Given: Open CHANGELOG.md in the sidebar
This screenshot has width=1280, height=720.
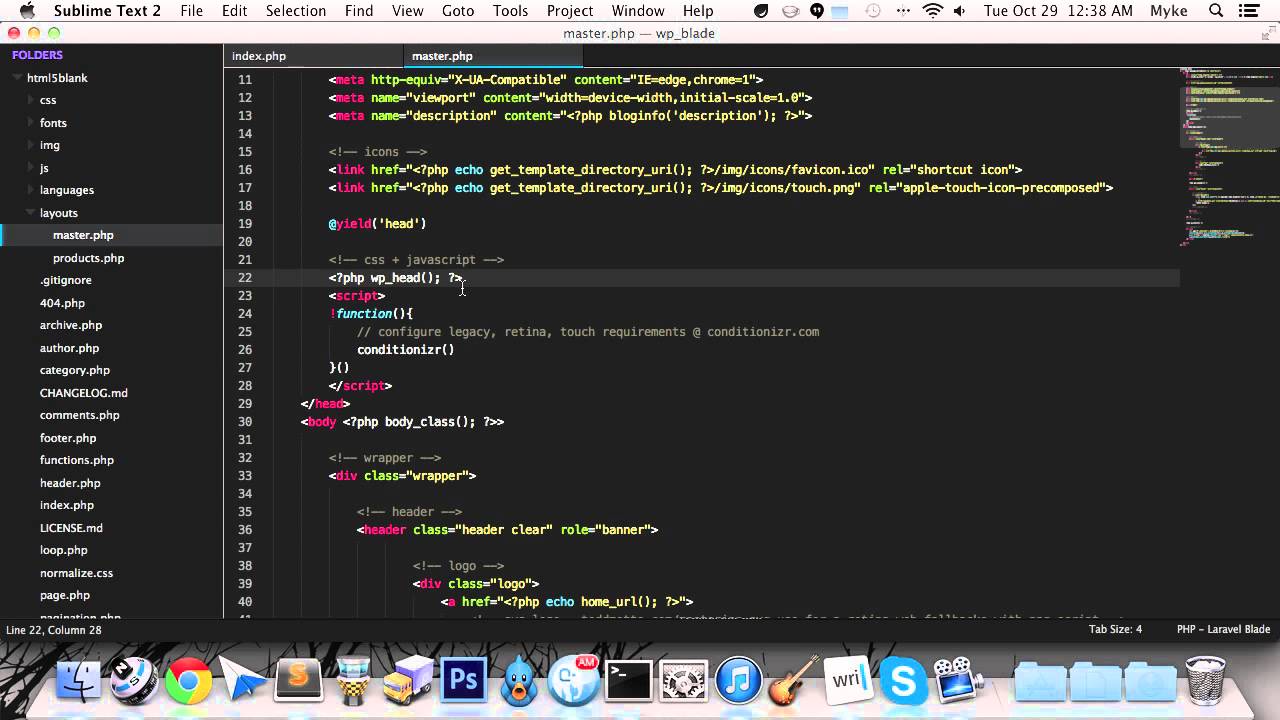Looking at the screenshot, I should pos(83,393).
